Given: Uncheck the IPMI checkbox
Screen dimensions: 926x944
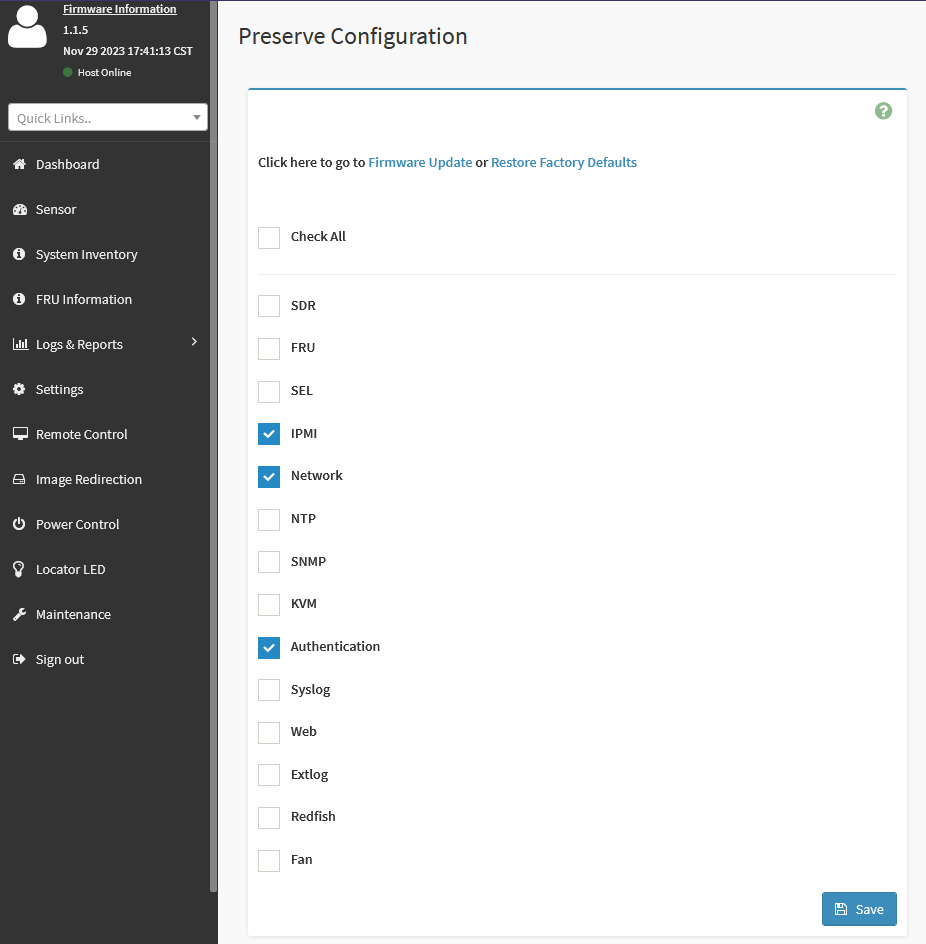Looking at the screenshot, I should click(269, 434).
